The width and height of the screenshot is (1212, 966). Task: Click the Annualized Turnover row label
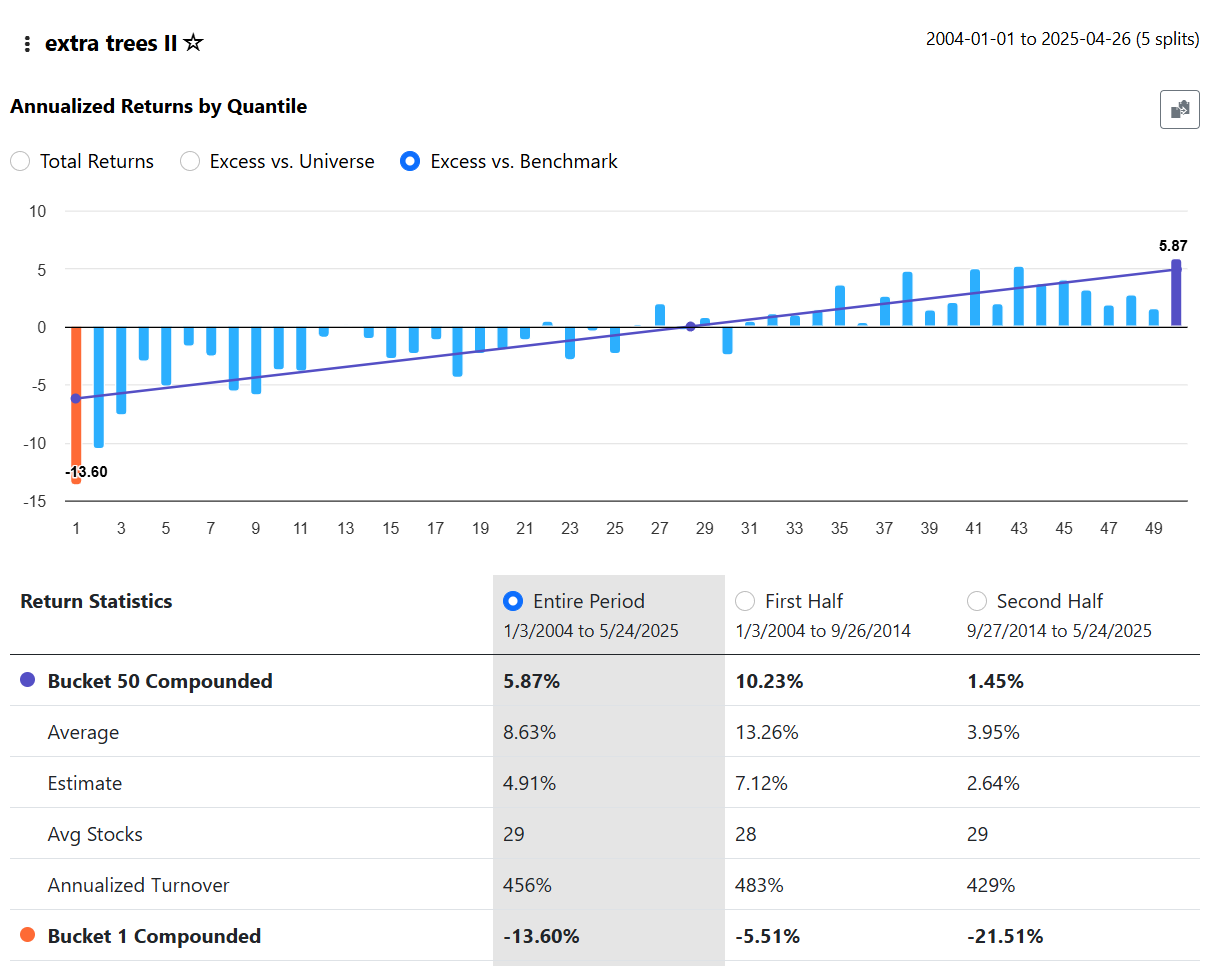click(x=138, y=885)
